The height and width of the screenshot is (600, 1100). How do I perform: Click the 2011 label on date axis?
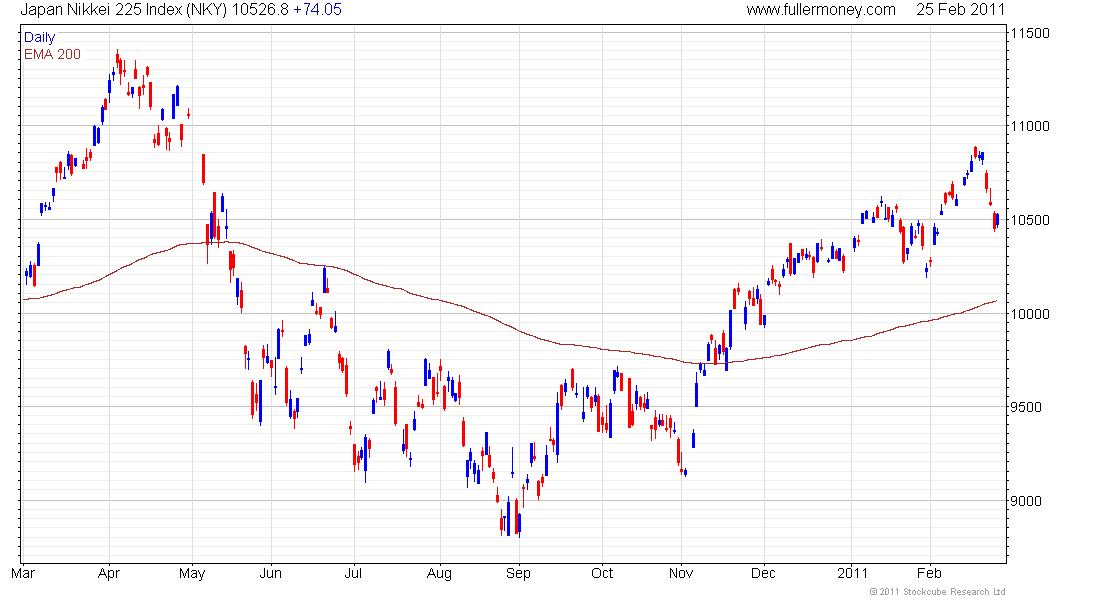[852, 573]
